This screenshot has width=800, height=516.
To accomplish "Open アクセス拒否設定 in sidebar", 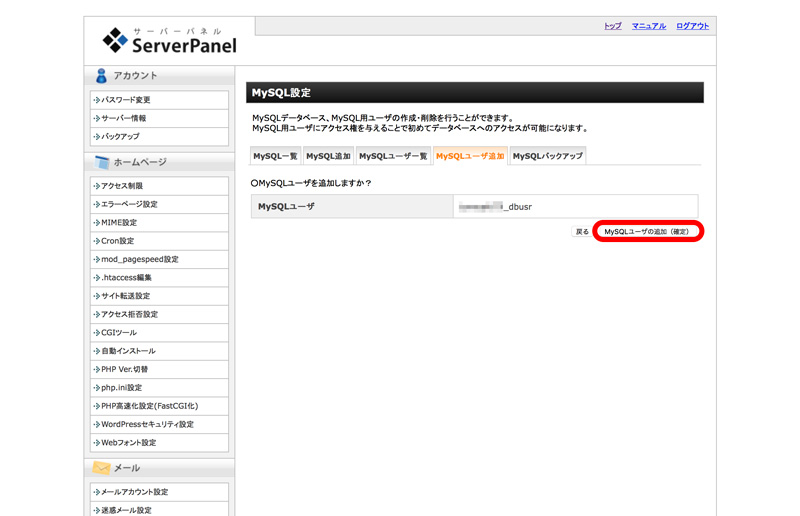I will pyautogui.click(x=159, y=314).
